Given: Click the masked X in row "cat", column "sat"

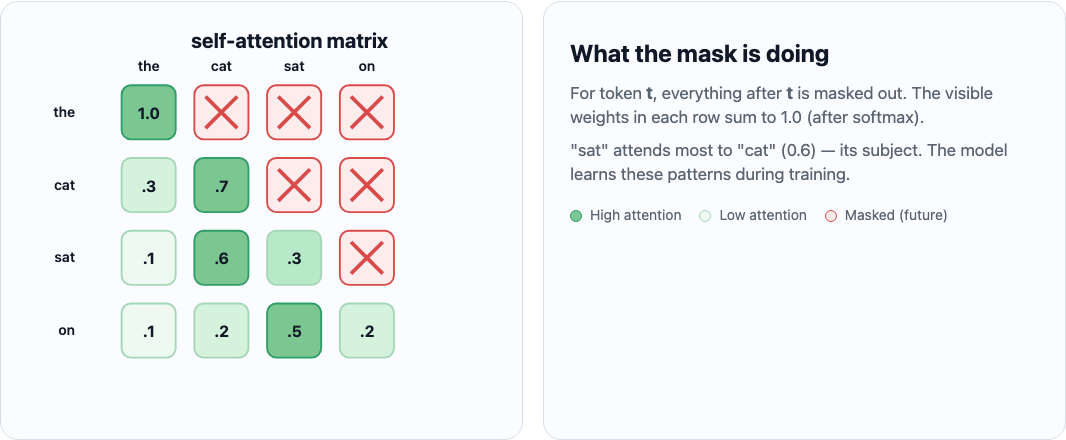Looking at the screenshot, I should [x=294, y=185].
